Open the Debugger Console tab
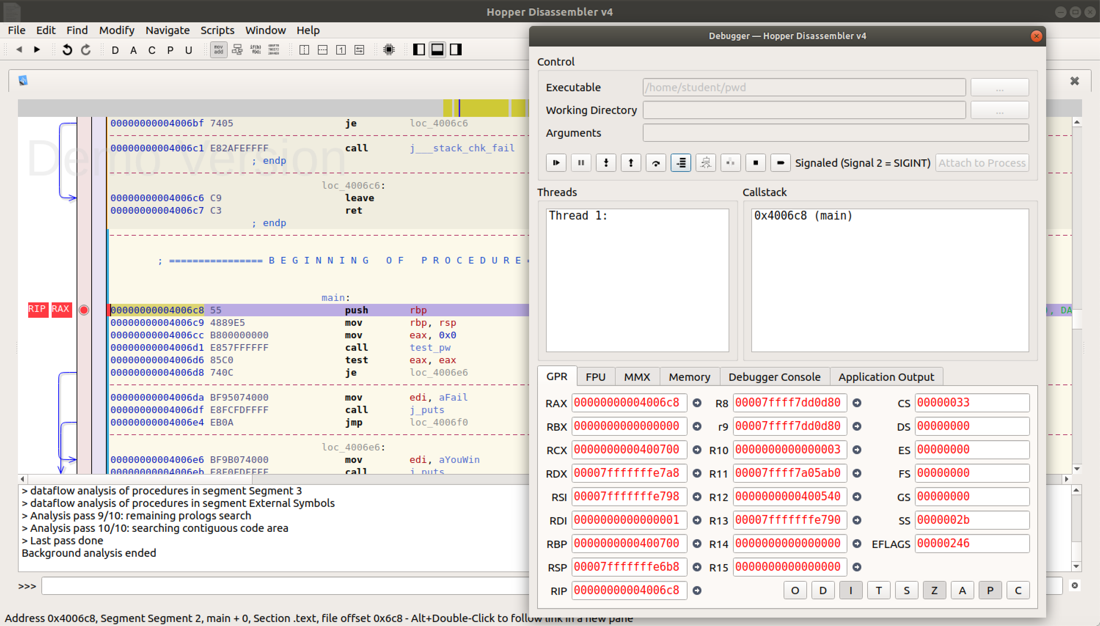This screenshot has height=626, width=1100. click(774, 377)
